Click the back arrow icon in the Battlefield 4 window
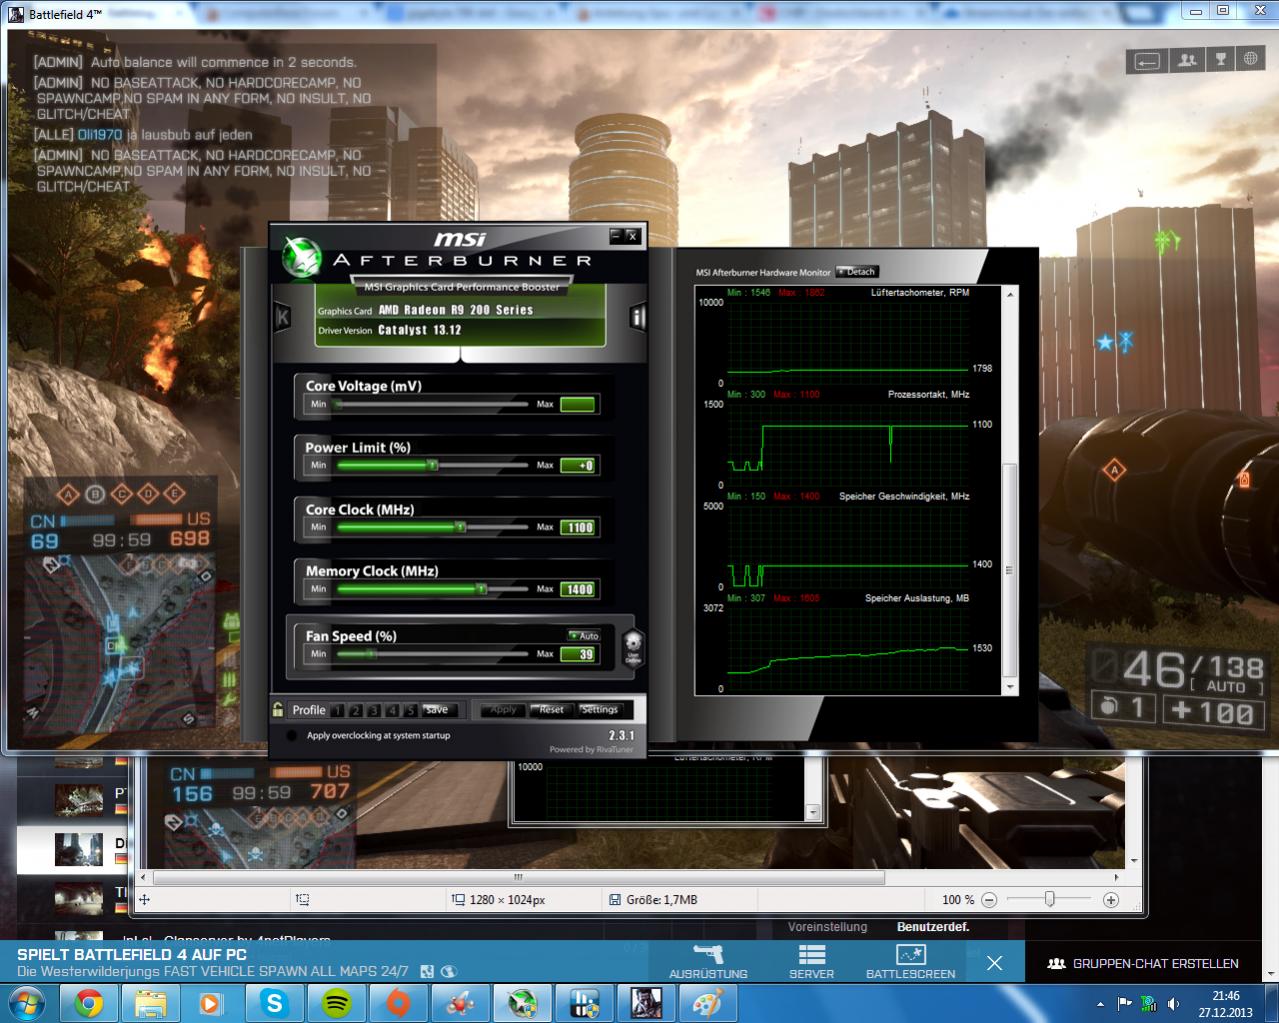The width and height of the screenshot is (1279, 1023). pyautogui.click(x=1147, y=61)
